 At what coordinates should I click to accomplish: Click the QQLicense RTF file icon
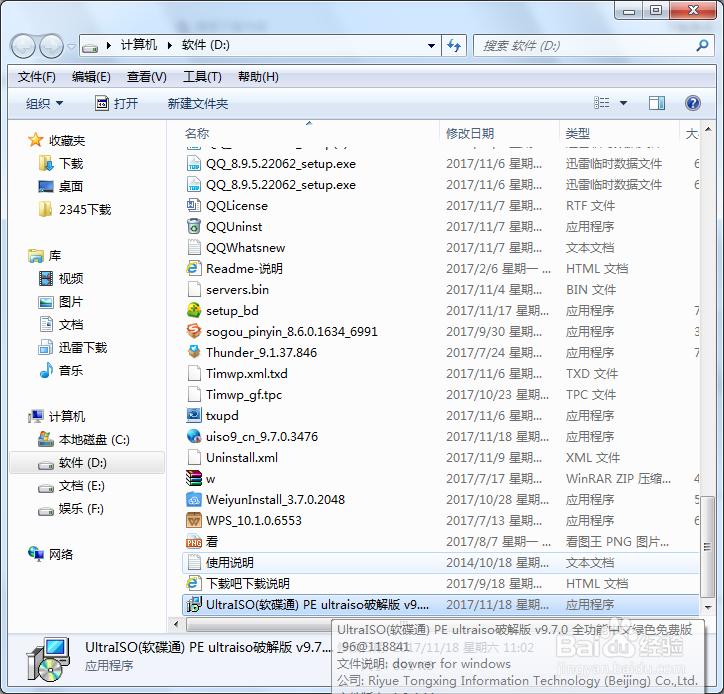coord(193,205)
